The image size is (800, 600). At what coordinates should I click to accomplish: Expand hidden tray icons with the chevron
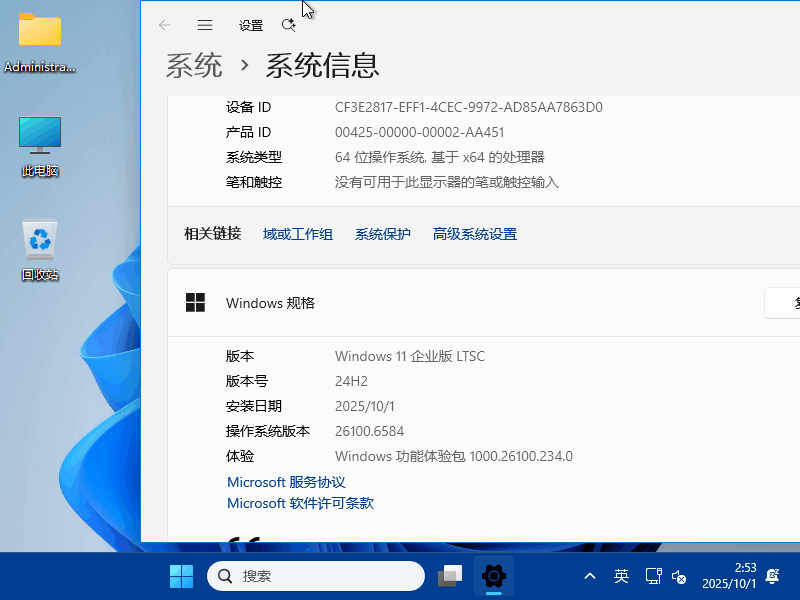click(589, 576)
